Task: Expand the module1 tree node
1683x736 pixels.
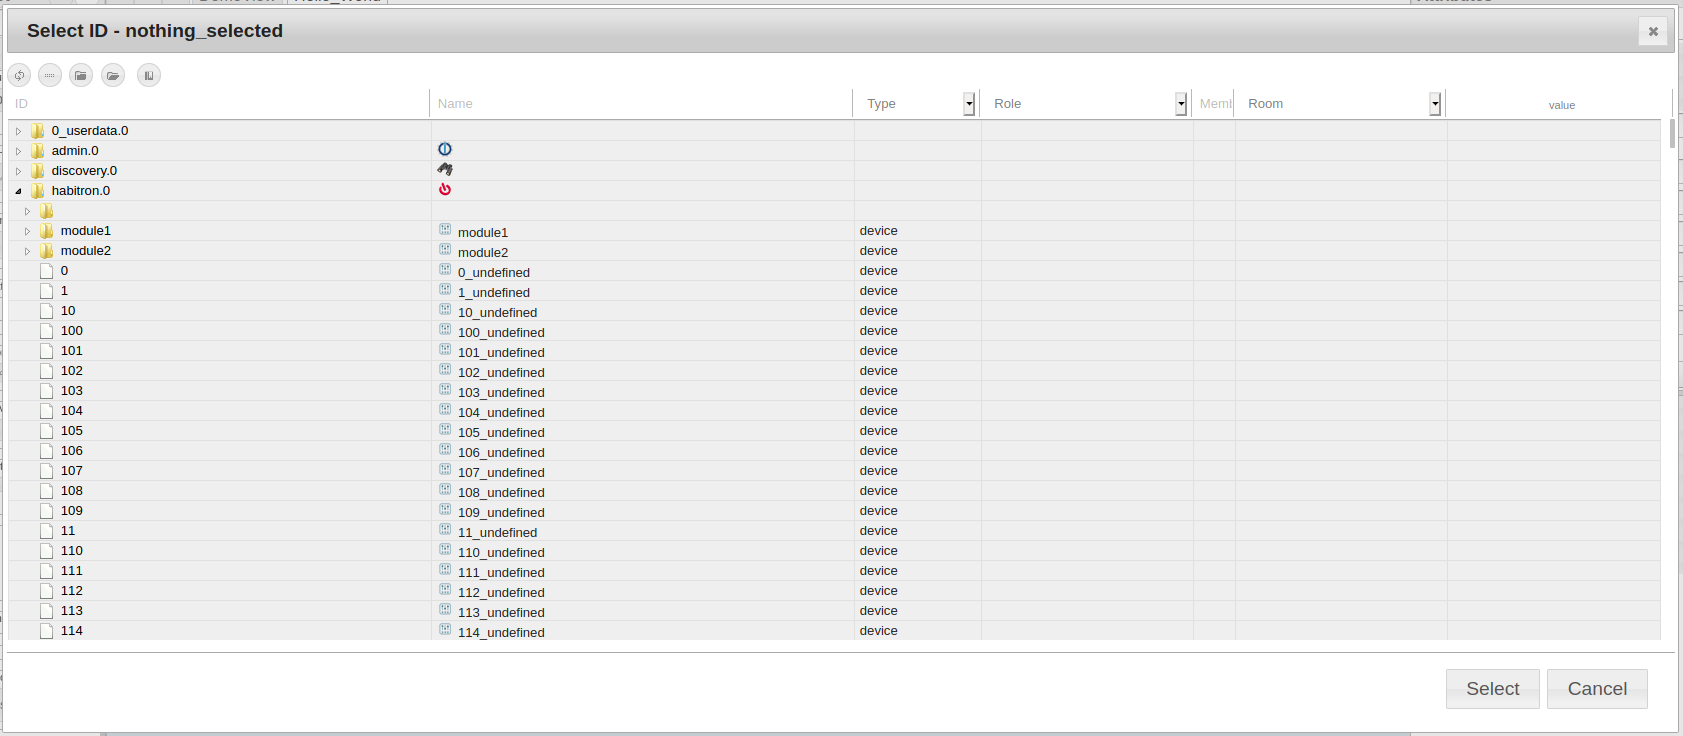Action: click(27, 231)
